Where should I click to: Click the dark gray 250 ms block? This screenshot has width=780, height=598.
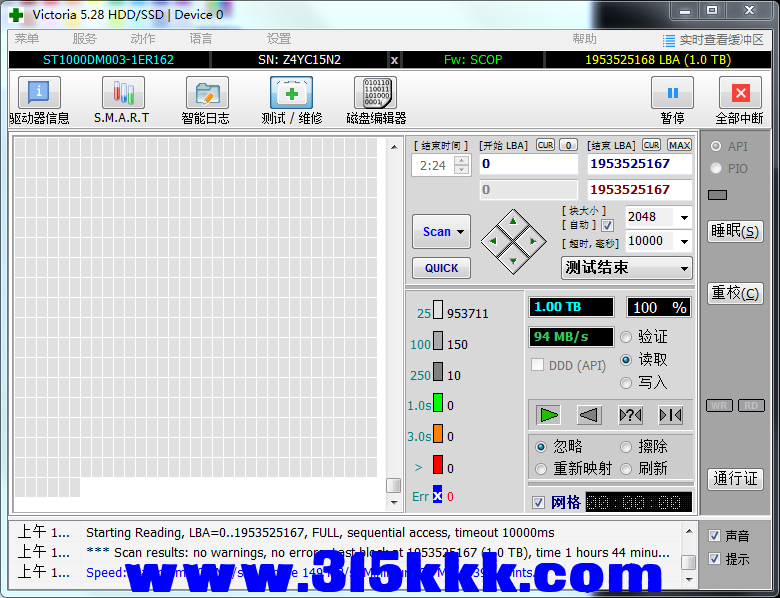(x=438, y=372)
